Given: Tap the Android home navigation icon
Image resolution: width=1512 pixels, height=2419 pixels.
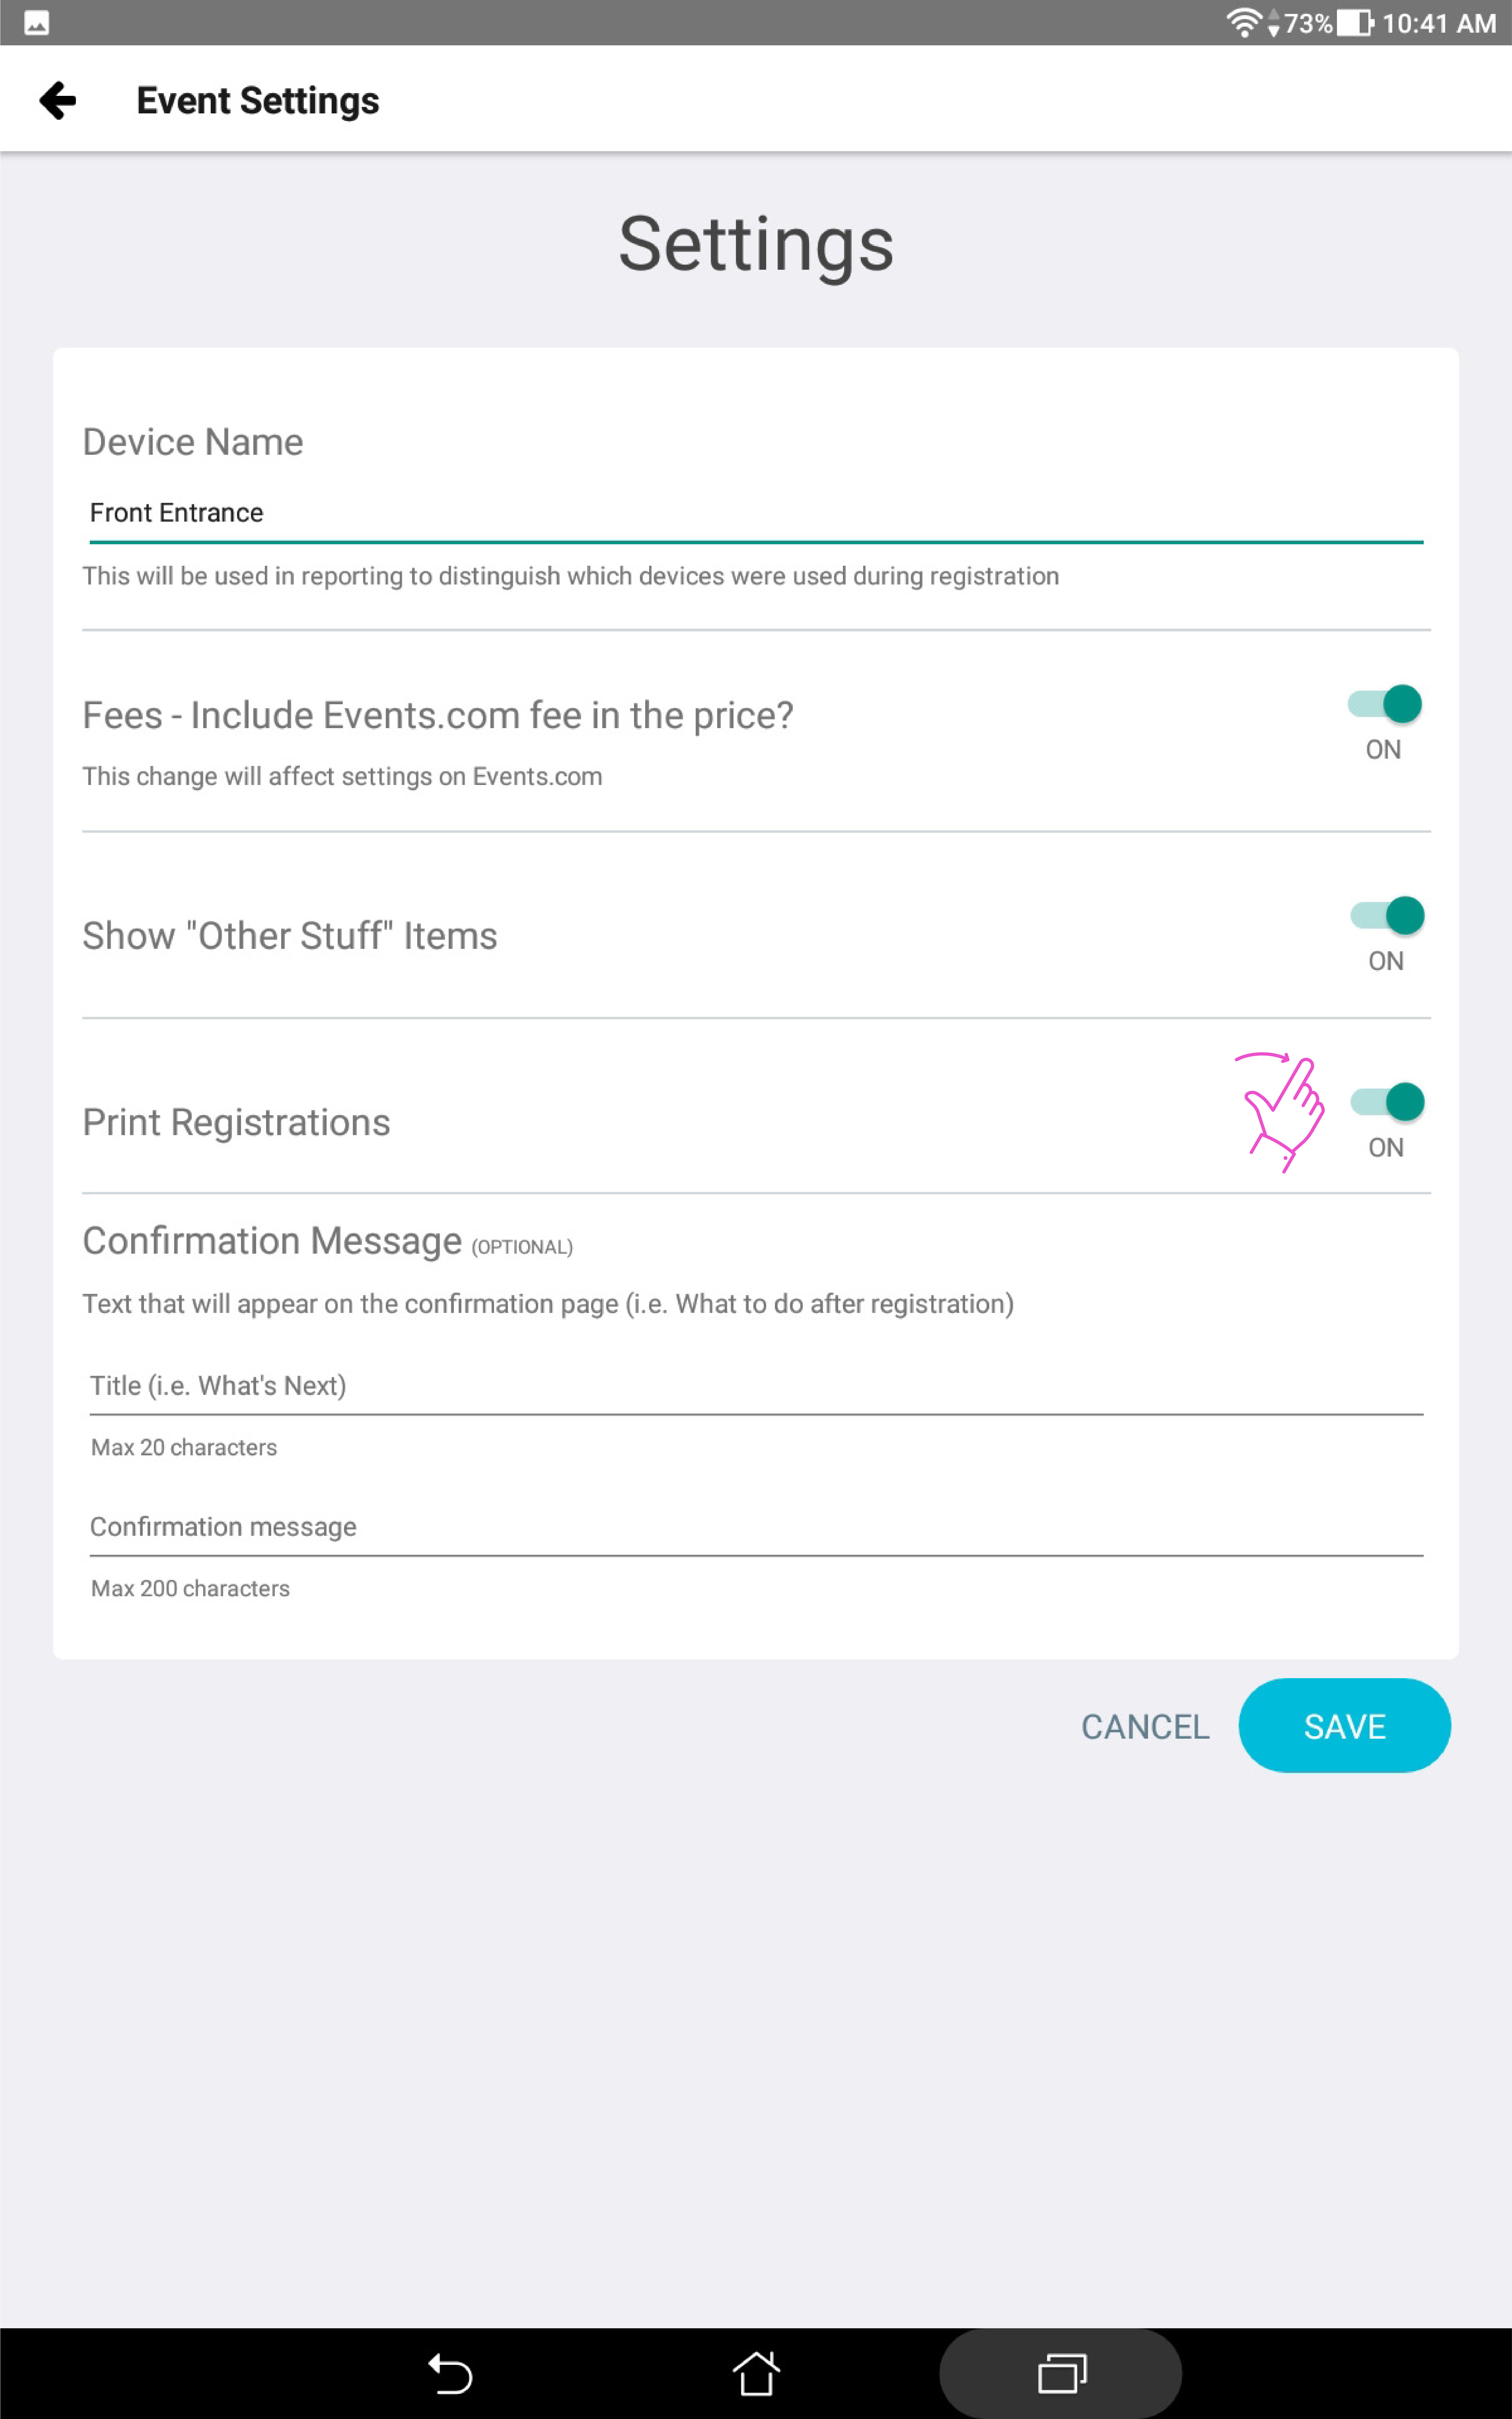Looking at the screenshot, I should (x=756, y=2373).
